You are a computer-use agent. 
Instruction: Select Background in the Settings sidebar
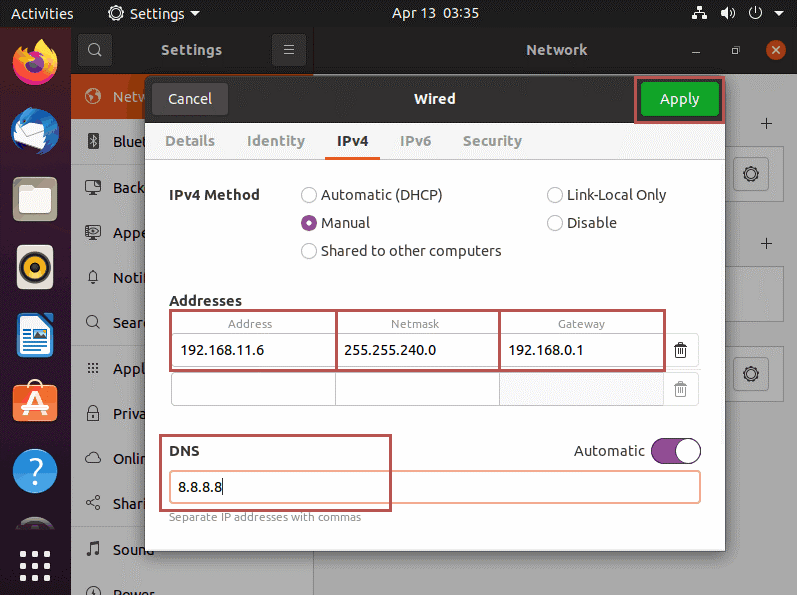tap(108, 188)
